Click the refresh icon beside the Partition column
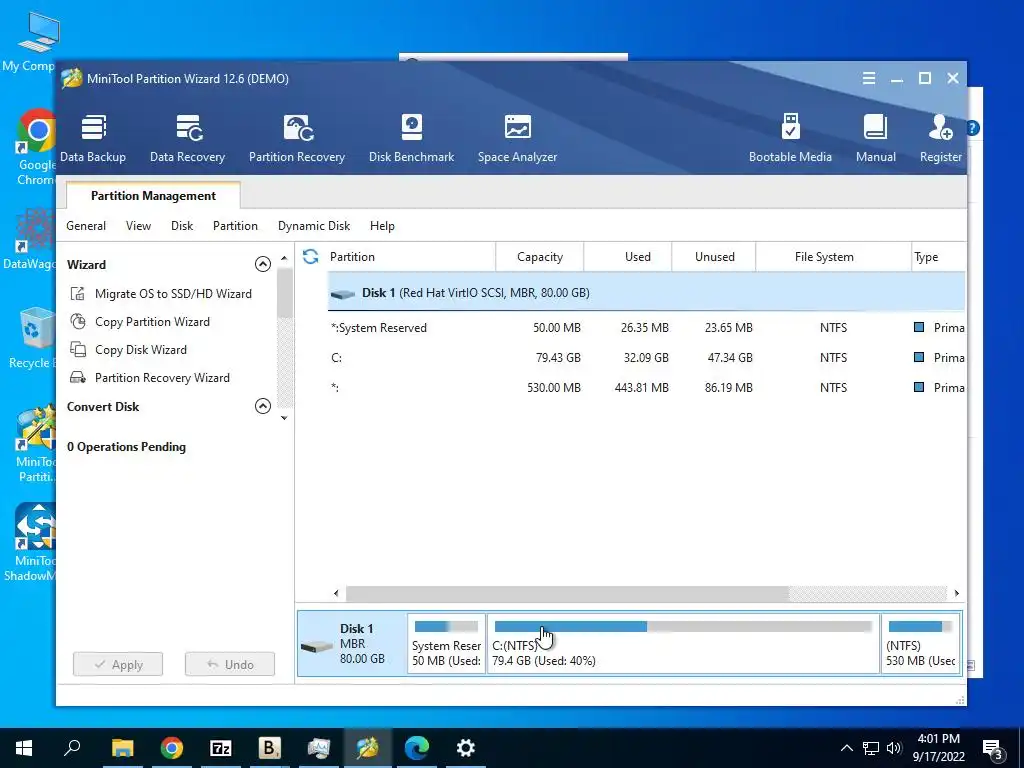1024x768 pixels. (310, 257)
